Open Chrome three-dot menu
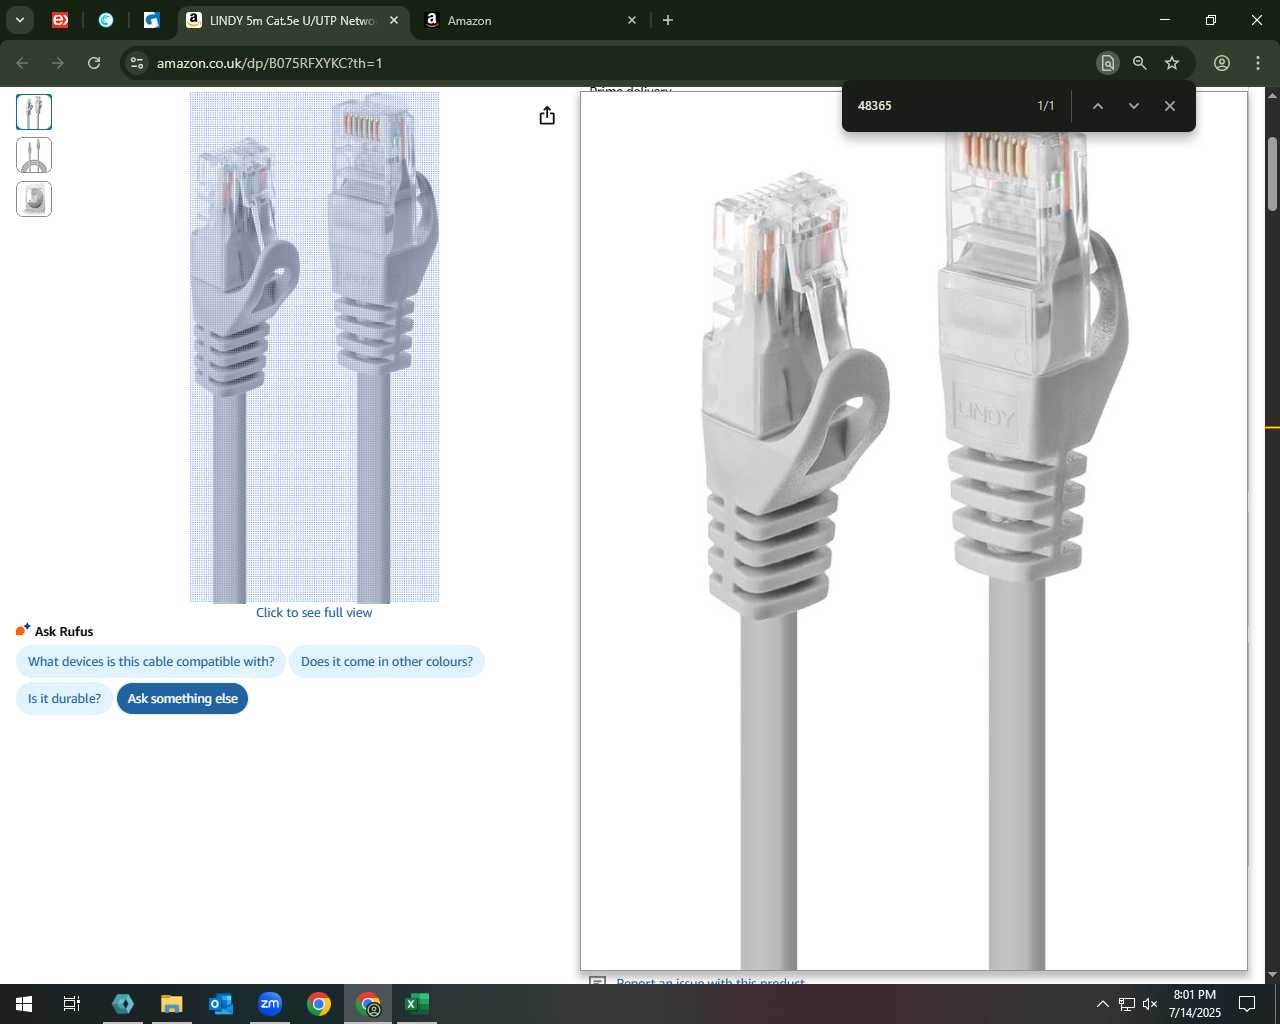Screen dimensions: 1280x1024 [1258, 63]
